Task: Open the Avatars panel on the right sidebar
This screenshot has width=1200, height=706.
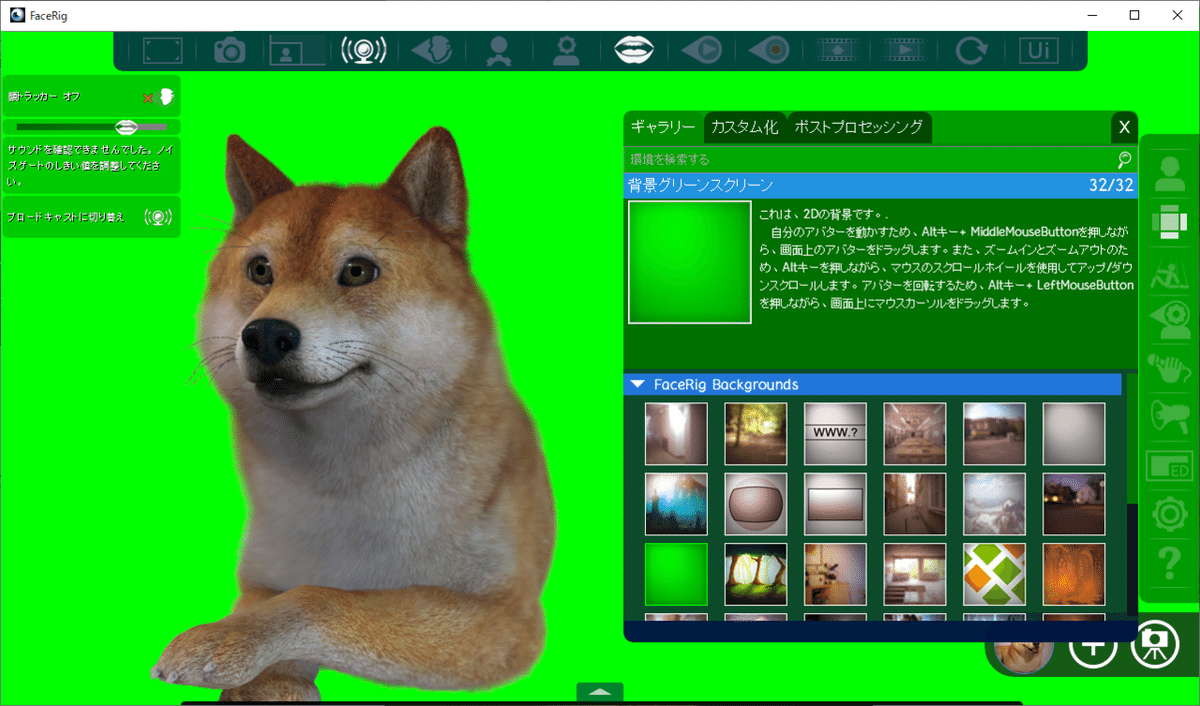Action: (x=1170, y=172)
